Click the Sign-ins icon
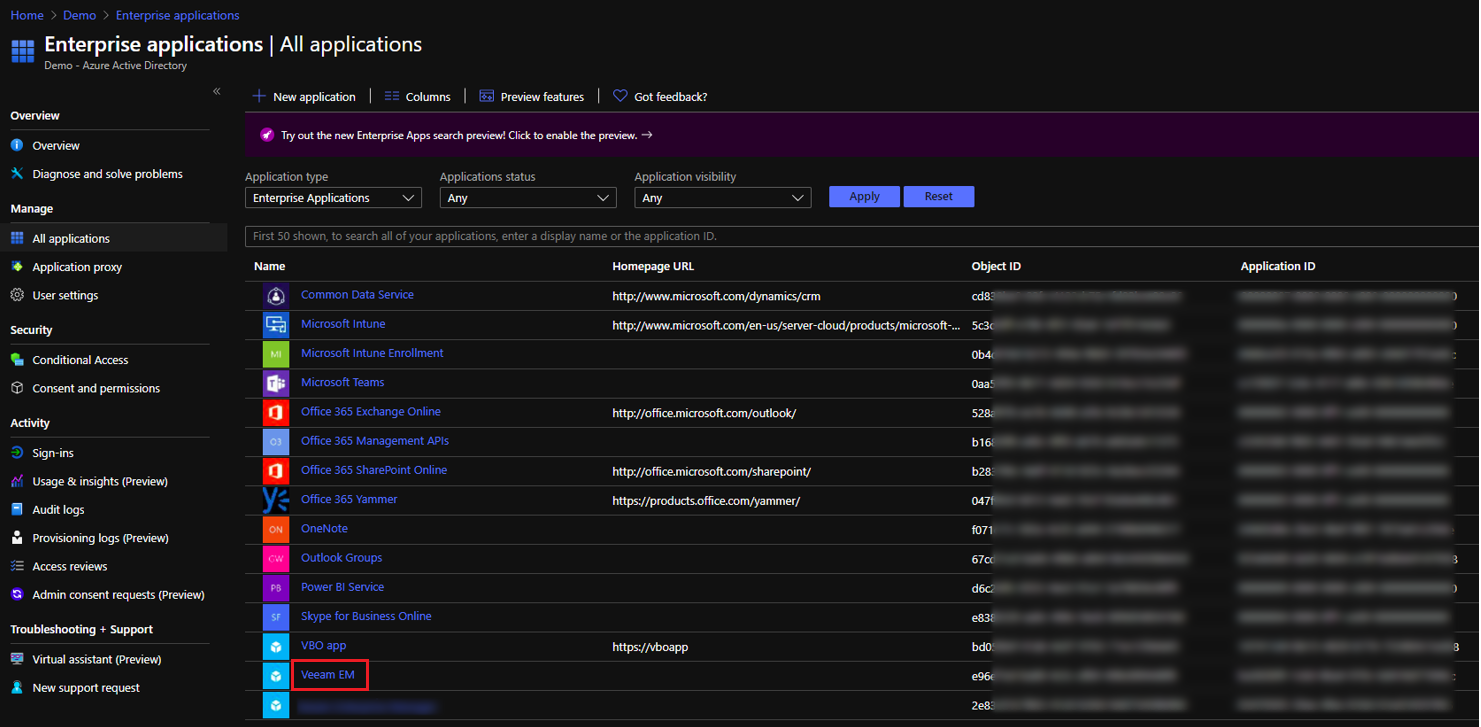 tap(17, 453)
